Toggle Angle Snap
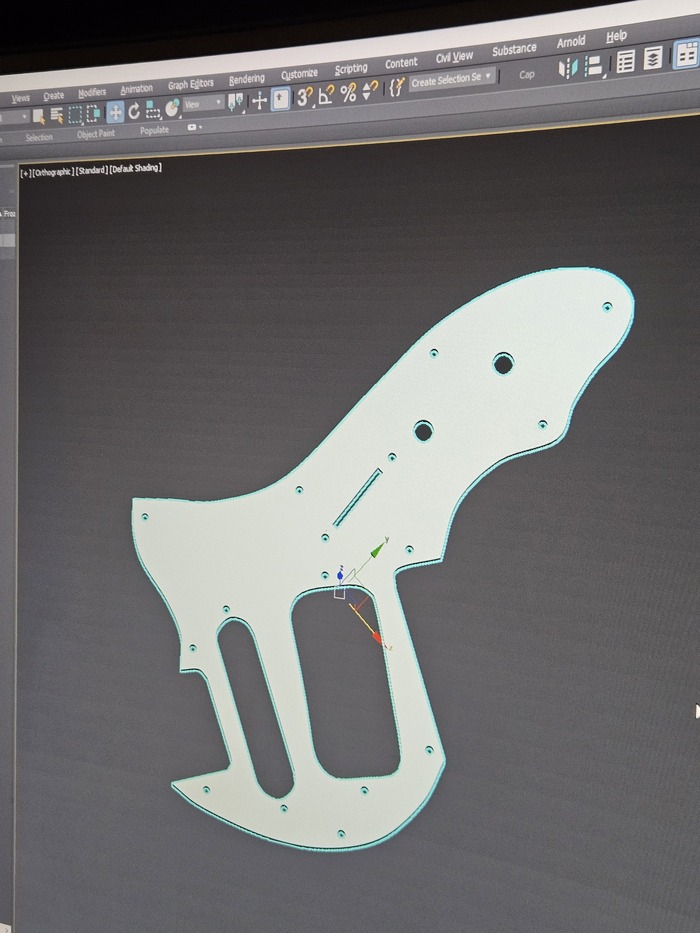The image size is (700, 933). tap(326, 96)
